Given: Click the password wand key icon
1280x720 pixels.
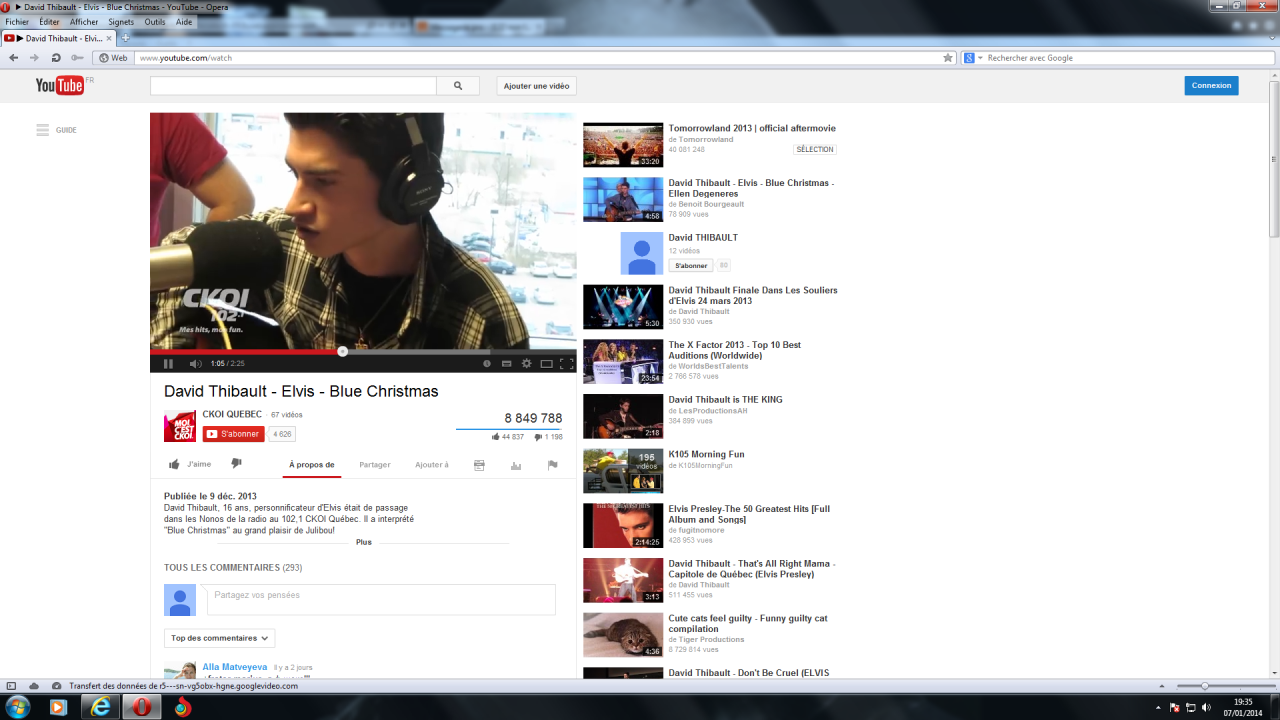Looking at the screenshot, I should (77, 58).
